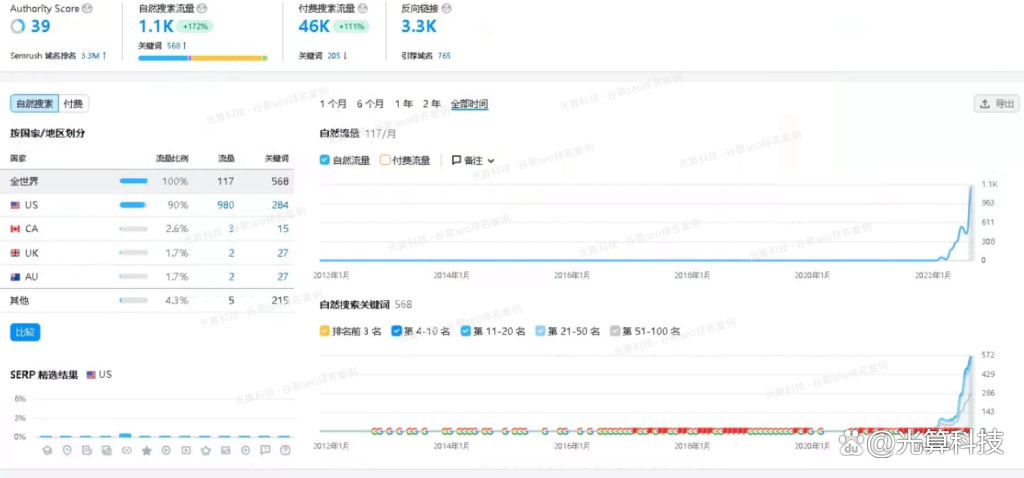Click the US flag beside SERP 精选结果

pyautogui.click(x=91, y=375)
